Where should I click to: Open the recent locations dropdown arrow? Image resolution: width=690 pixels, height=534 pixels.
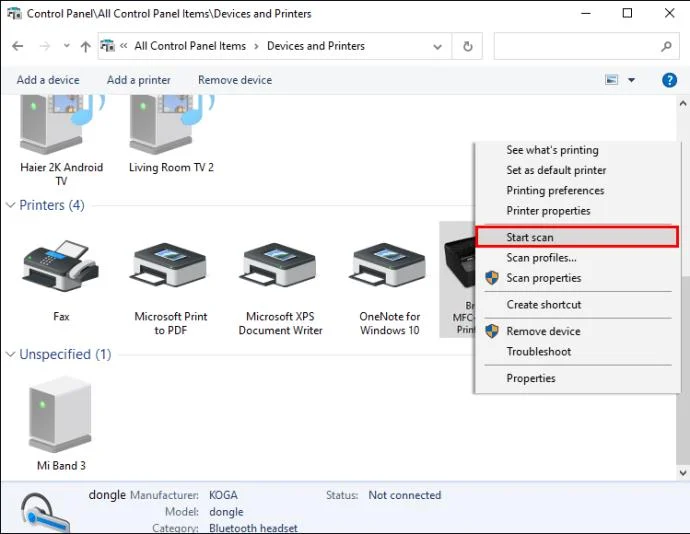66,45
